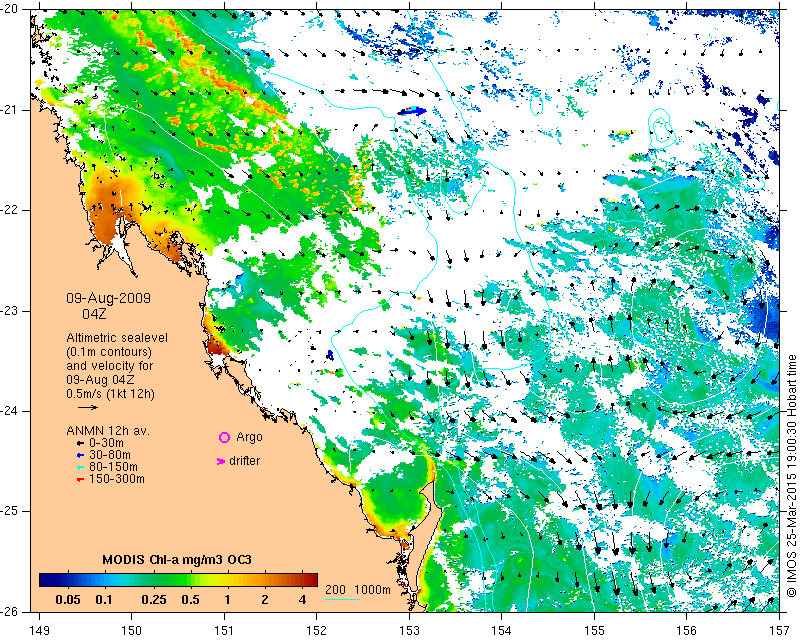Click the -23 latitude axis label
Viewport: 800px width, 640px height.
tap(10, 311)
